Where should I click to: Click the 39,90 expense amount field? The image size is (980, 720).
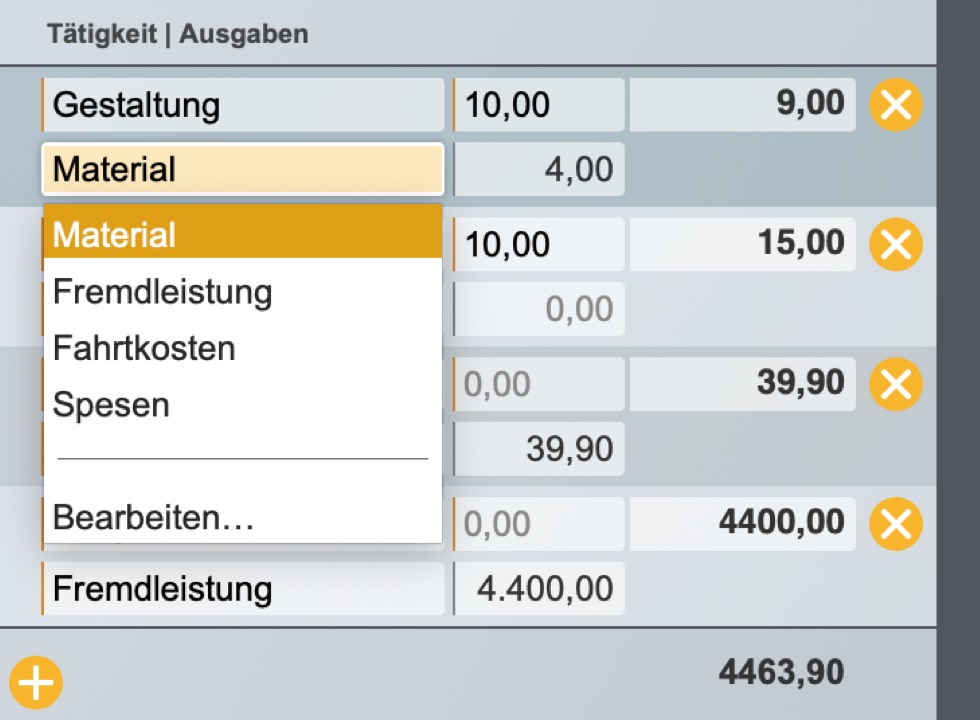coord(539,449)
